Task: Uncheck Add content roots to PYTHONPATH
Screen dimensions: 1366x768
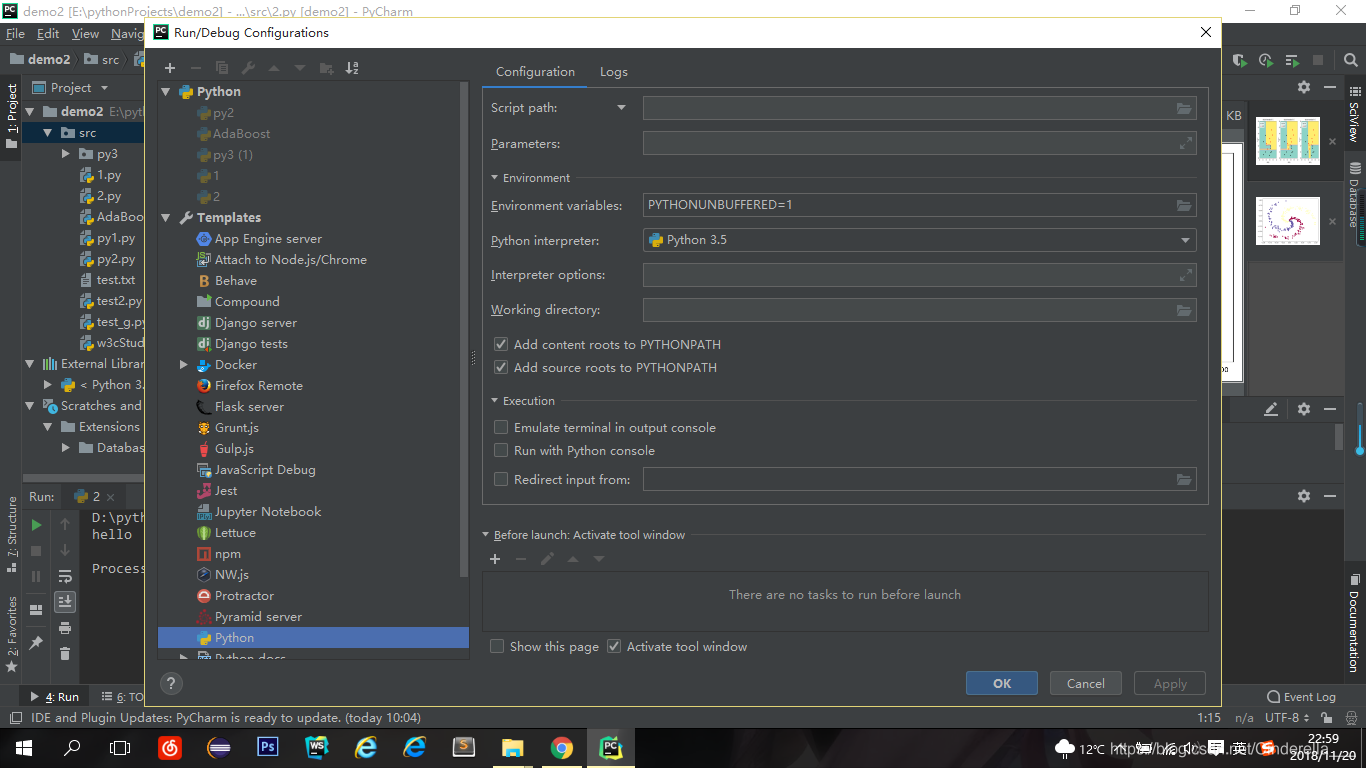Action: click(x=501, y=344)
